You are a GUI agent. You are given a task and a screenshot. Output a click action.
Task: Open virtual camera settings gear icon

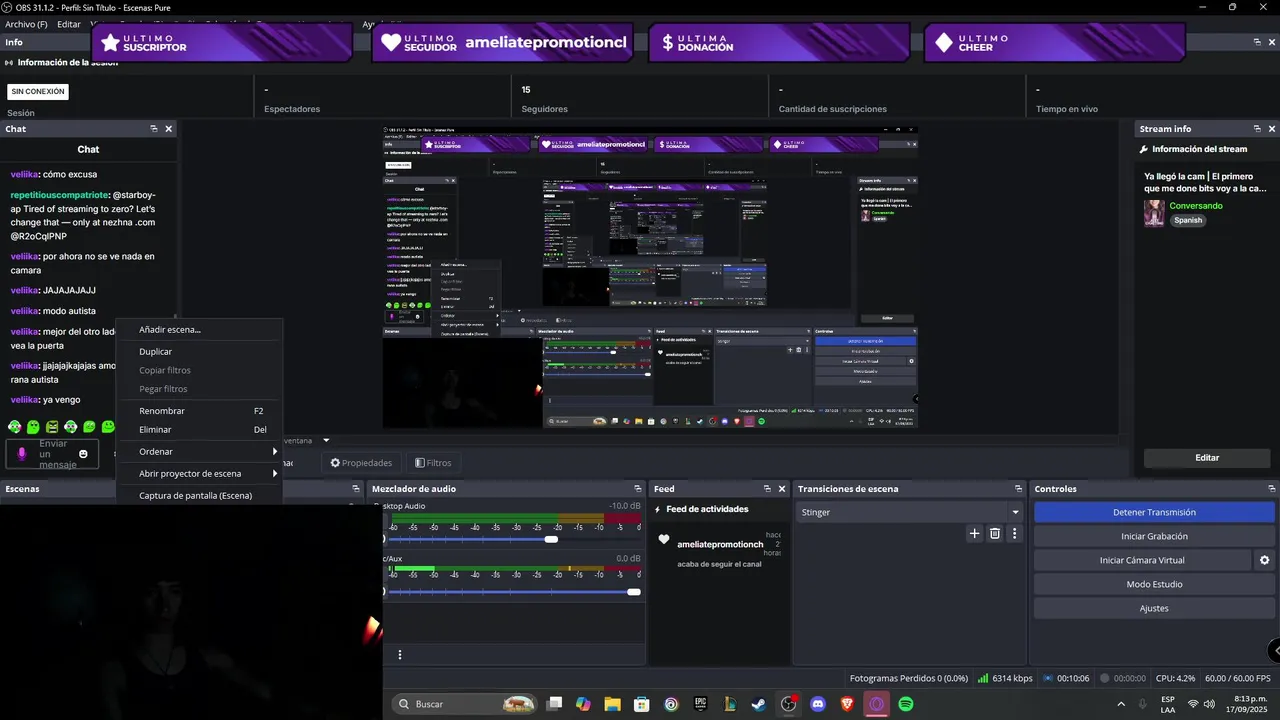point(1265,560)
